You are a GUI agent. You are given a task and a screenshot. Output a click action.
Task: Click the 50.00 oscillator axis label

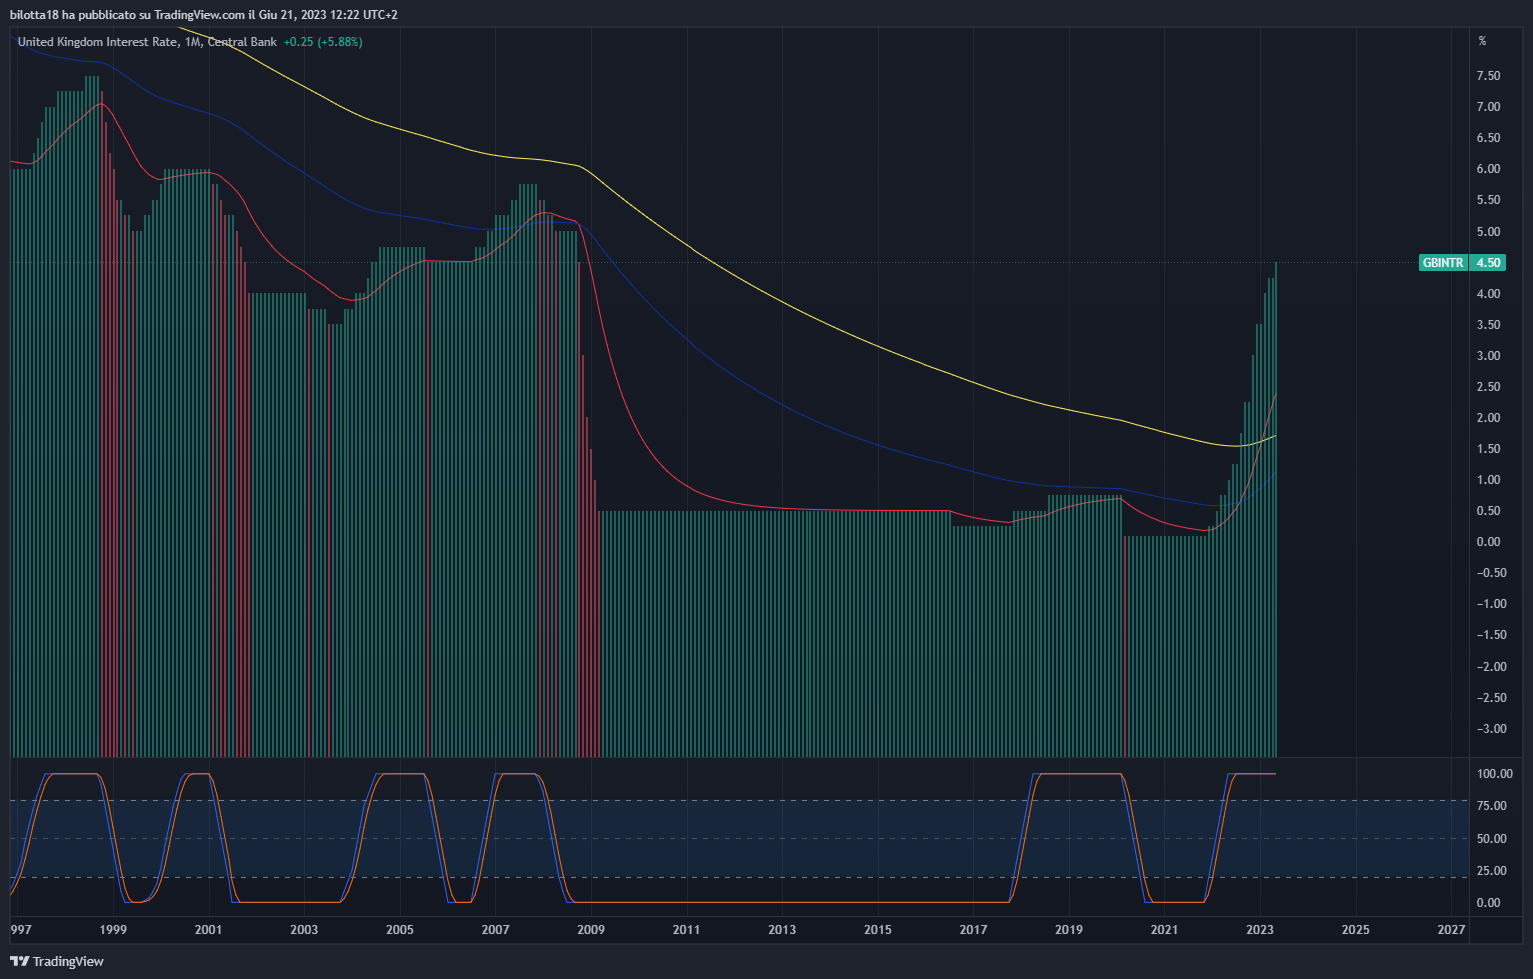[1491, 839]
